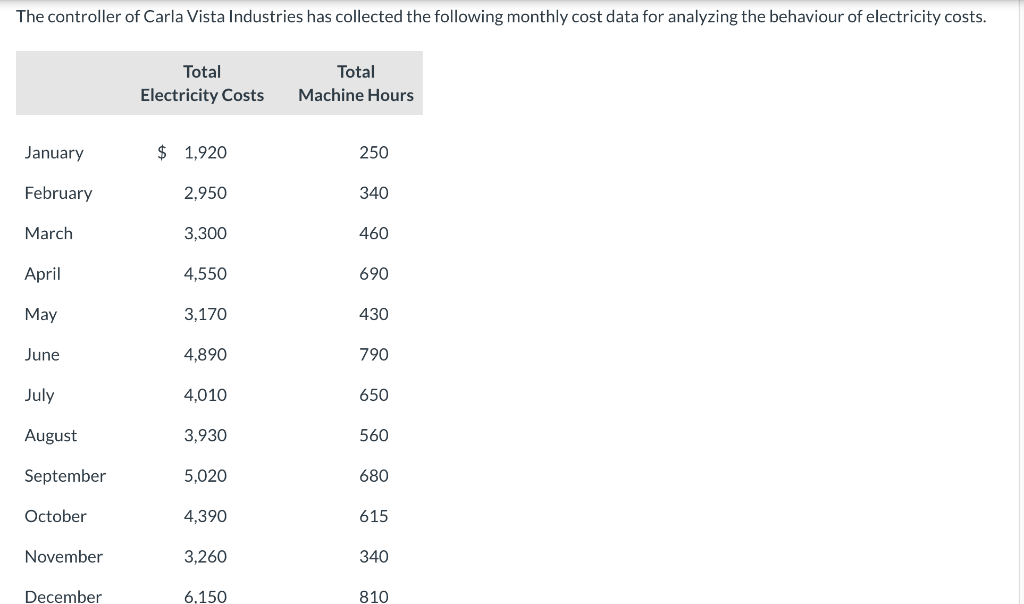
Task: Click the Total Electricity Costs column header
Action: click(x=202, y=83)
